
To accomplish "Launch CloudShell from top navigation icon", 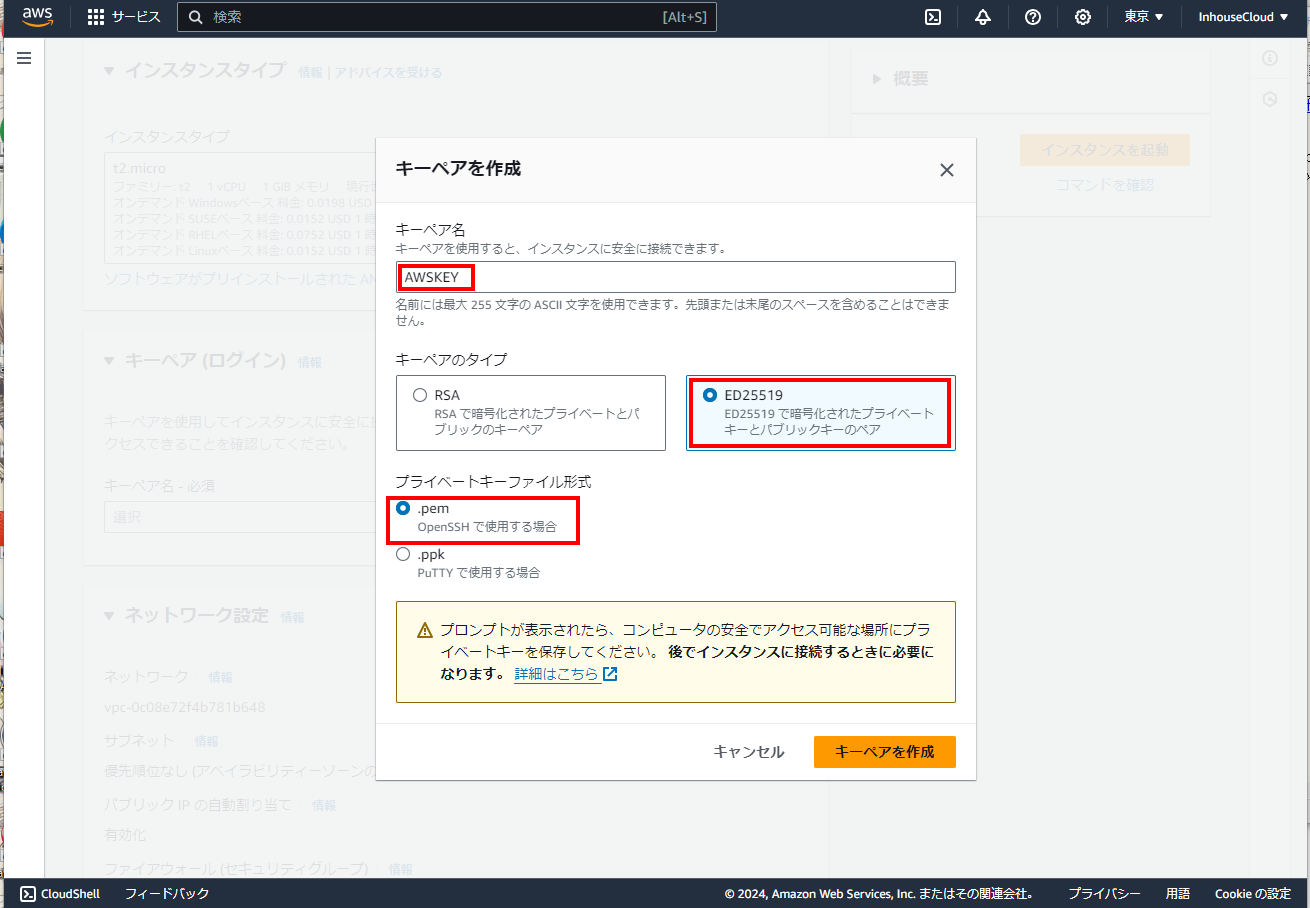I will pyautogui.click(x=932, y=17).
